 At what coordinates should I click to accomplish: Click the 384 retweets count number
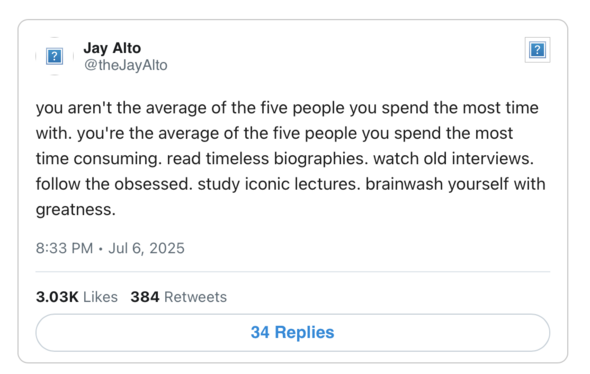click(x=145, y=297)
